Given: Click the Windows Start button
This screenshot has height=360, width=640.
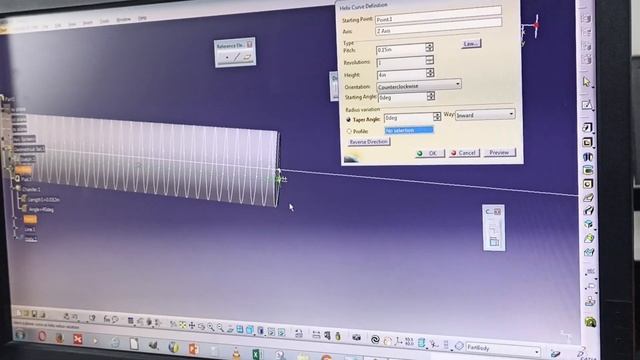Looking at the screenshot, I should (20, 335).
